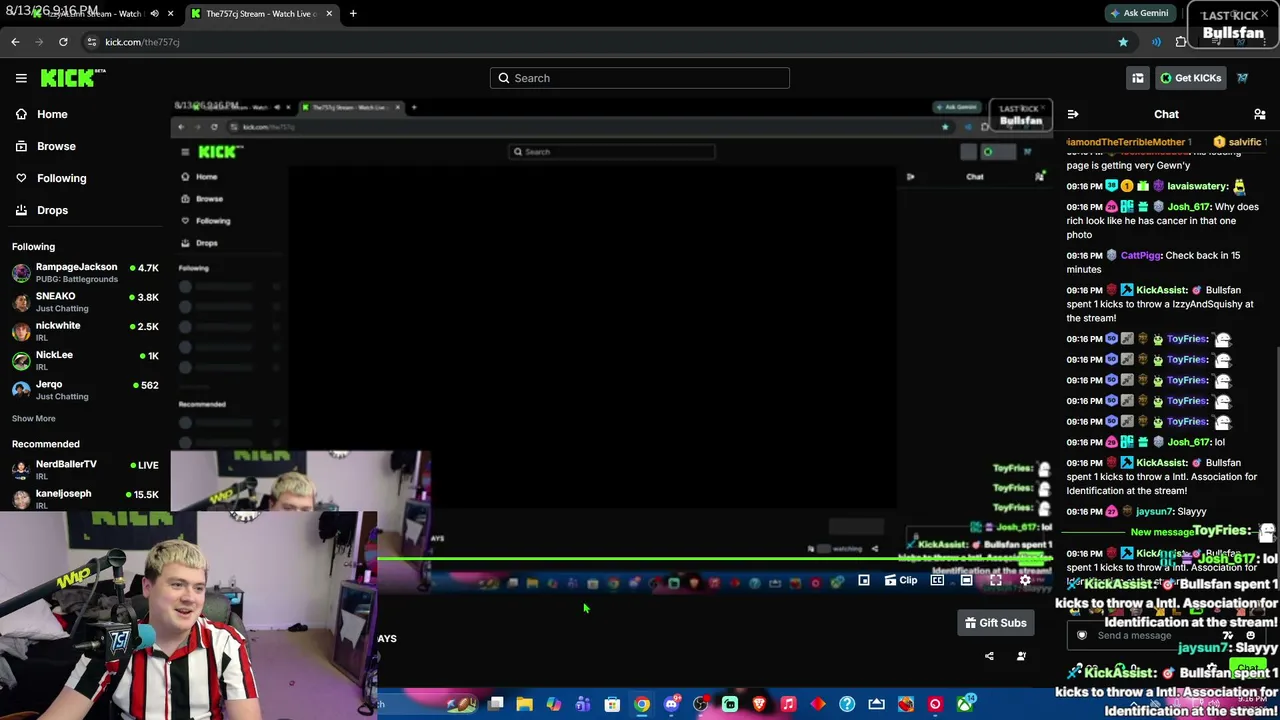Open NerdBallerTV in Recommended
Image resolution: width=1280 pixels, height=720 pixels.
coord(85,469)
